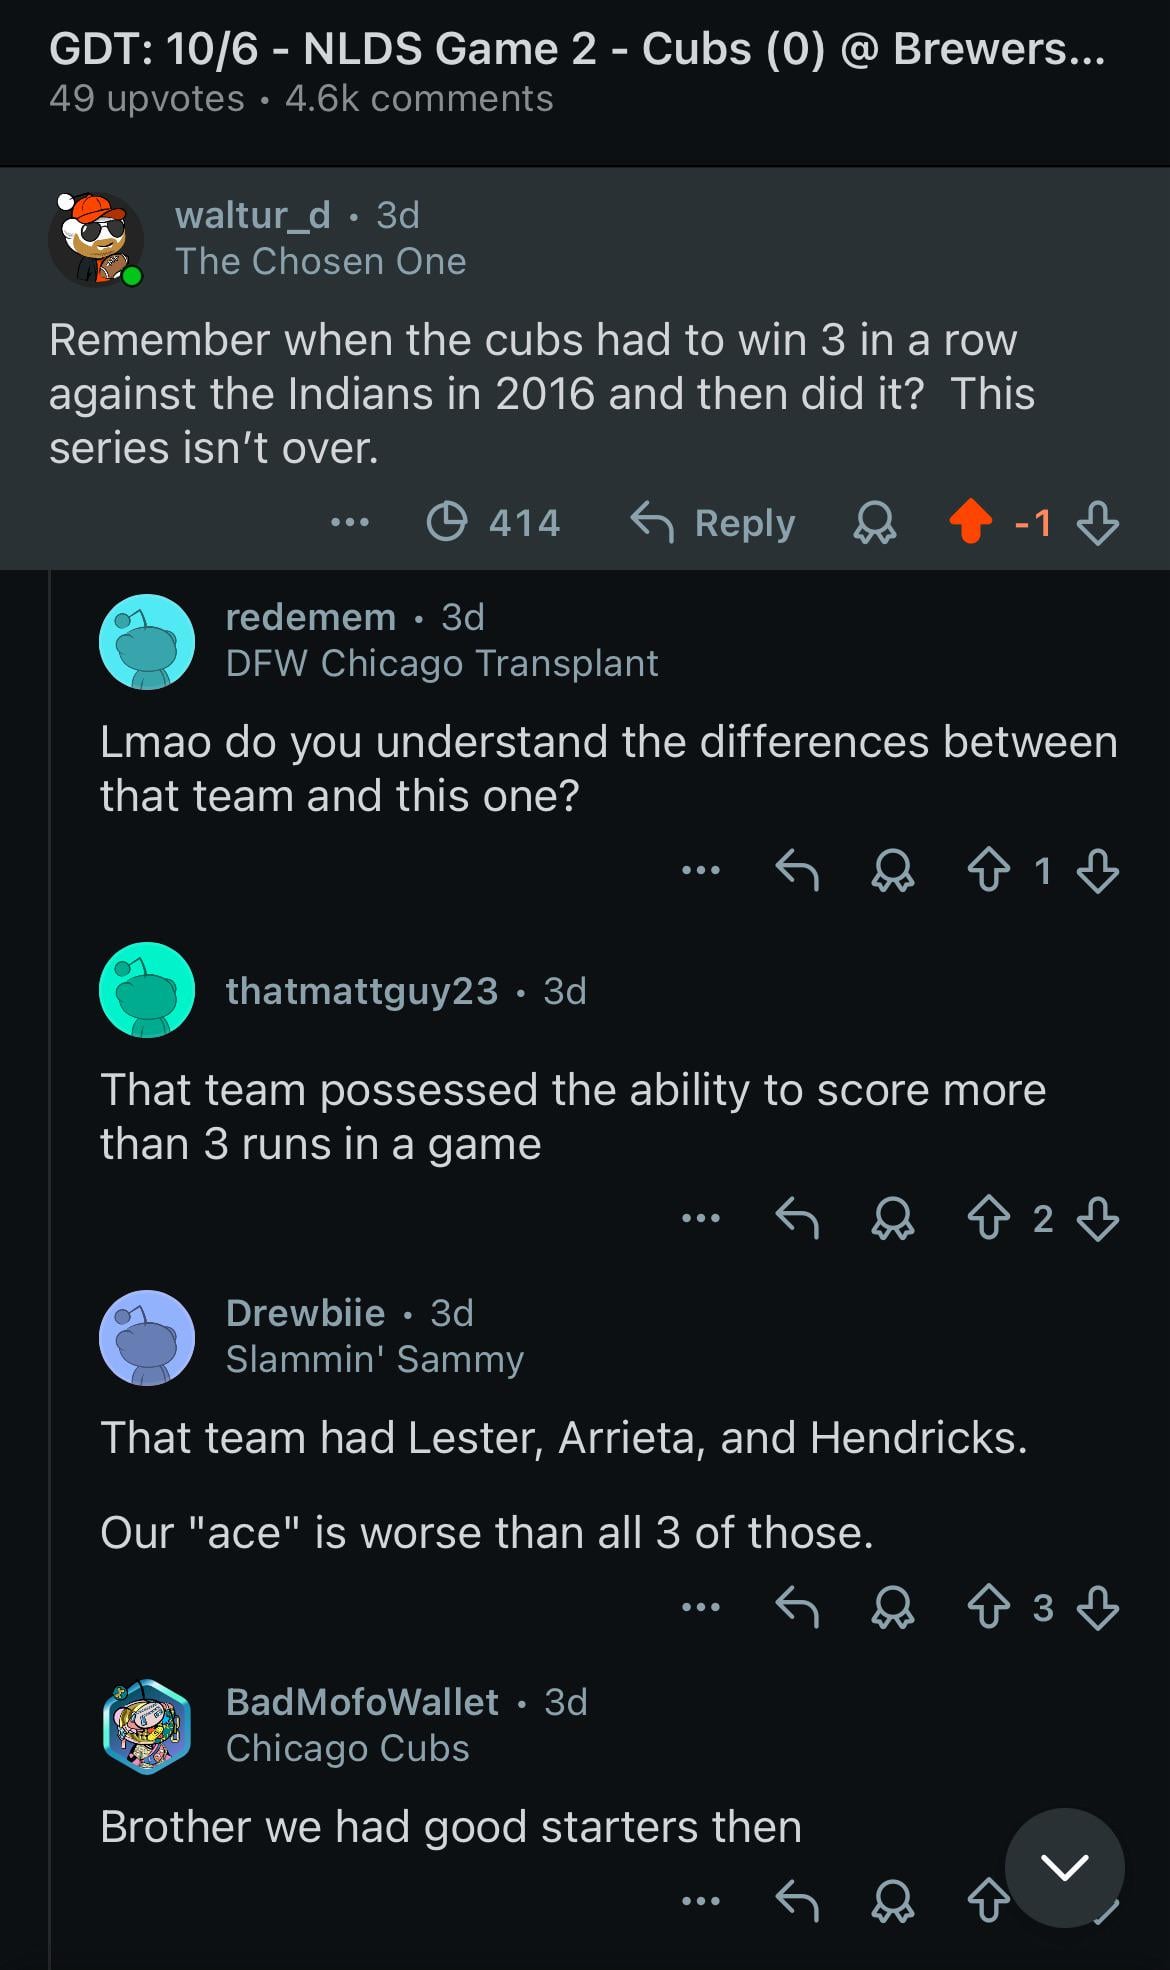Upvote Drewbiie's comment about the ace
Viewport: 1170px width, 1970px height.
pos(988,1607)
